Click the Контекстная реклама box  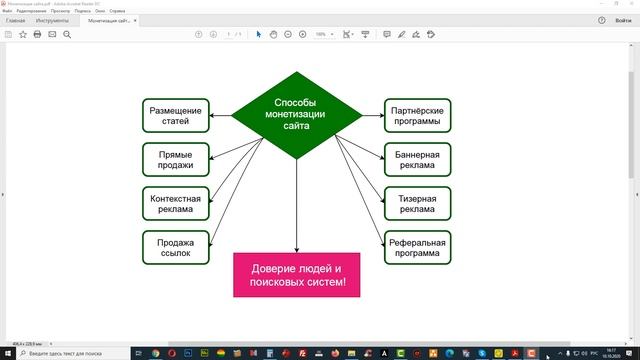coord(176,204)
